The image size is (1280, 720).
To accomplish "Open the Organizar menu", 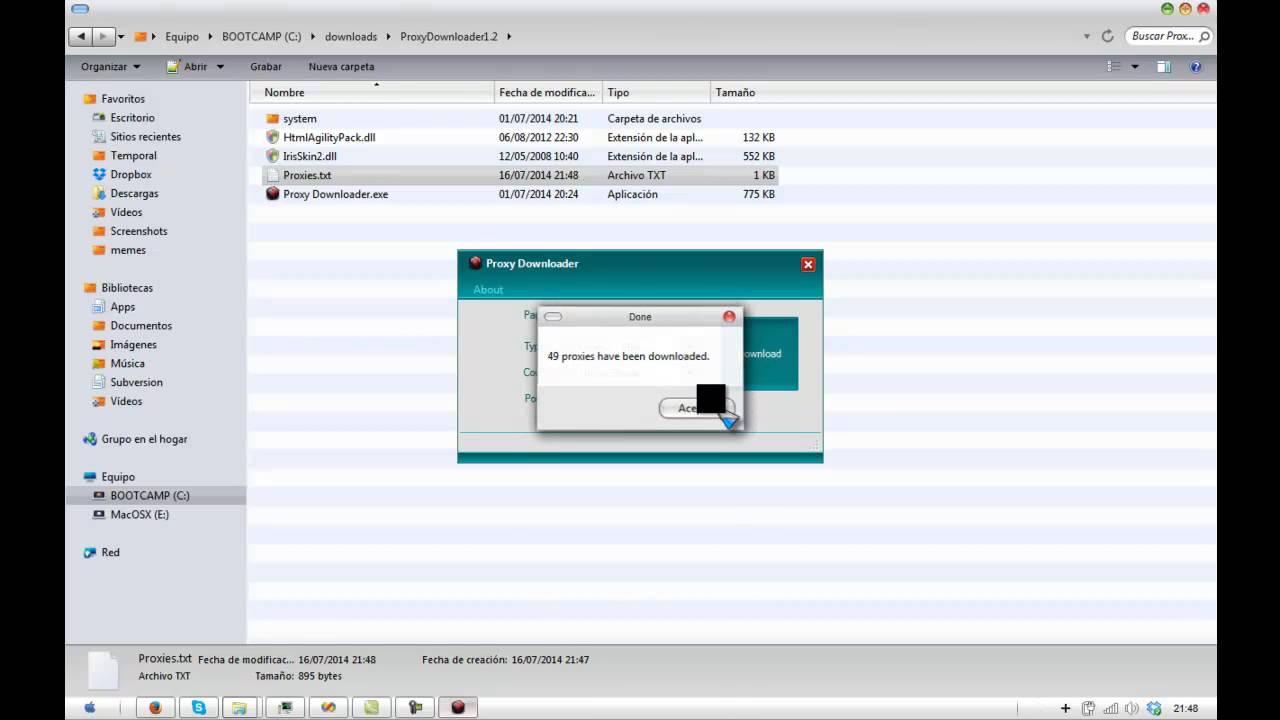I will (111, 67).
